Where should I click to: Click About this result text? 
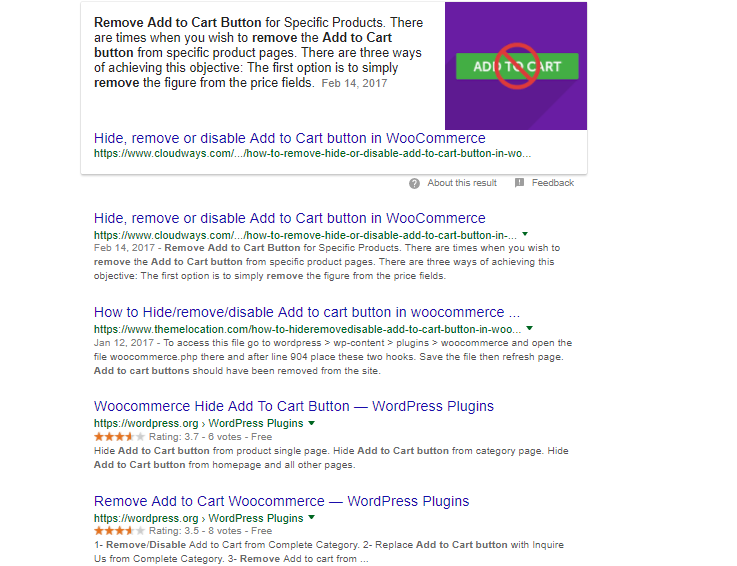(462, 183)
